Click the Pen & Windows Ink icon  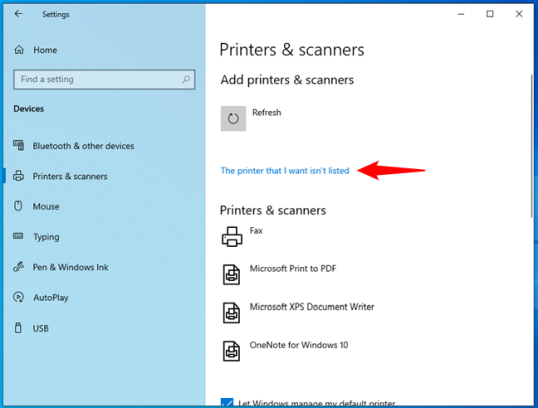pos(18,267)
